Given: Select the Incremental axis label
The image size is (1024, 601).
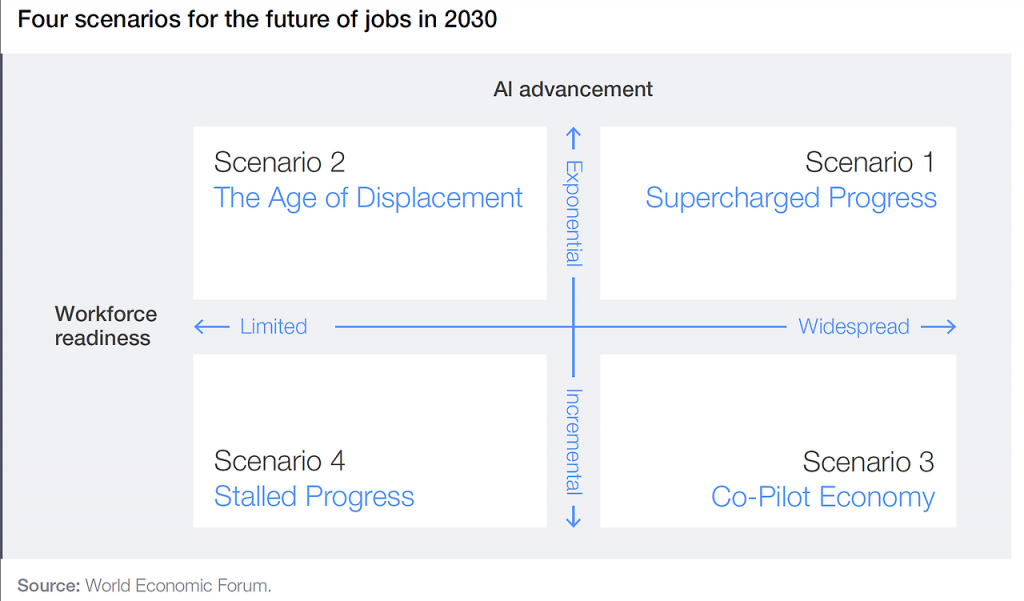Looking at the screenshot, I should [574, 441].
